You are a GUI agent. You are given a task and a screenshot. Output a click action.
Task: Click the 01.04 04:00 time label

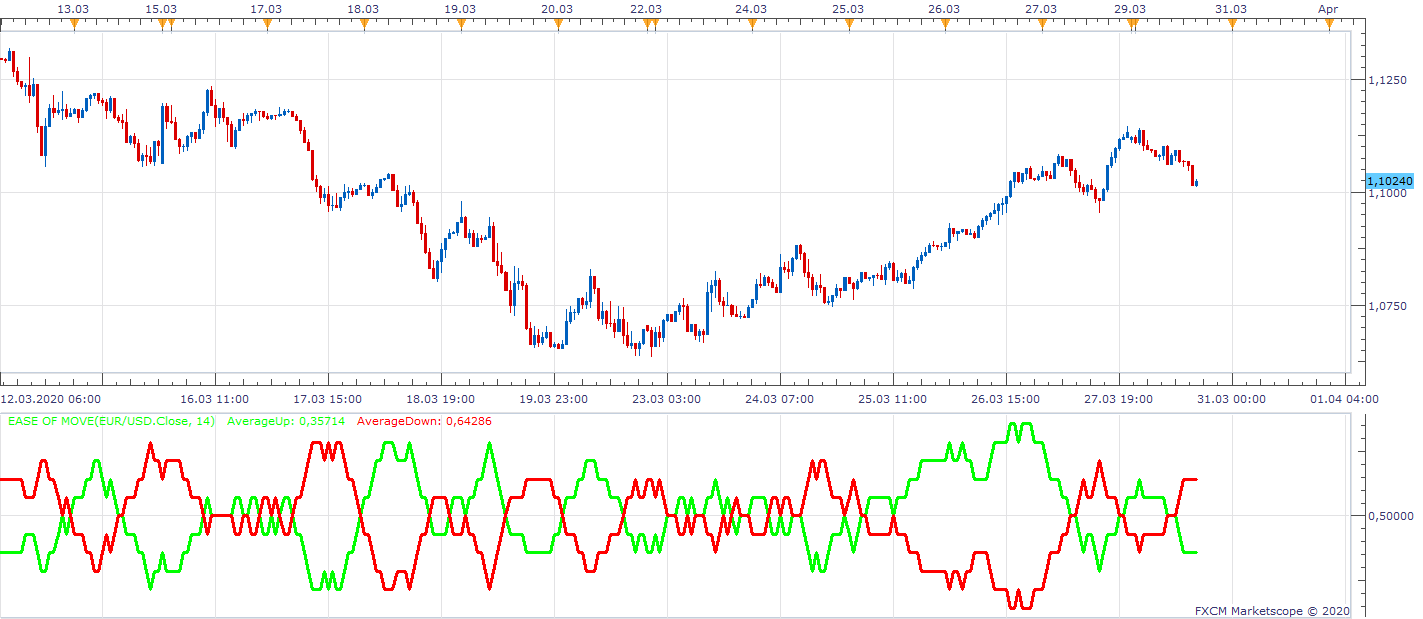point(1347,399)
